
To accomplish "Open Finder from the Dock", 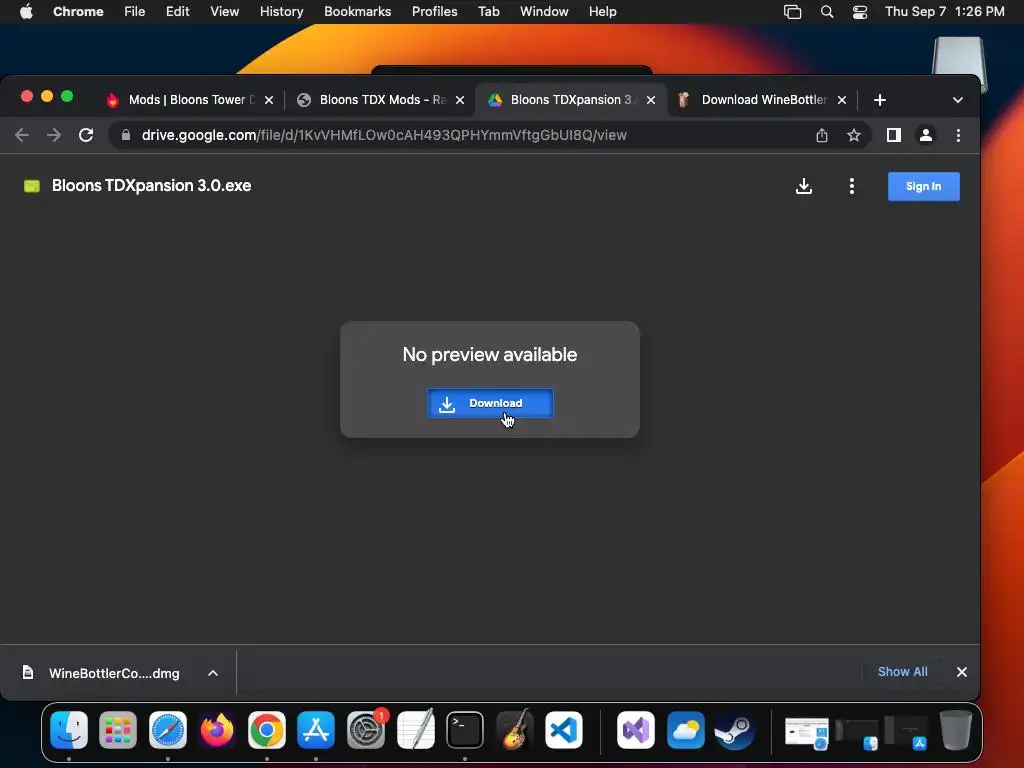I will click(x=69, y=729).
